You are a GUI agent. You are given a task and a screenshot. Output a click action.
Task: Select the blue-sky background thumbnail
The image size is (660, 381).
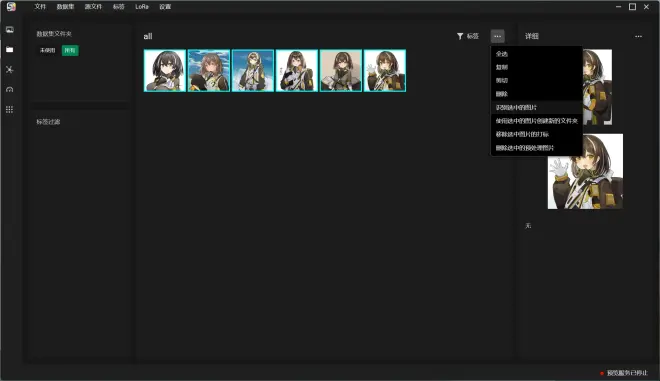253,71
